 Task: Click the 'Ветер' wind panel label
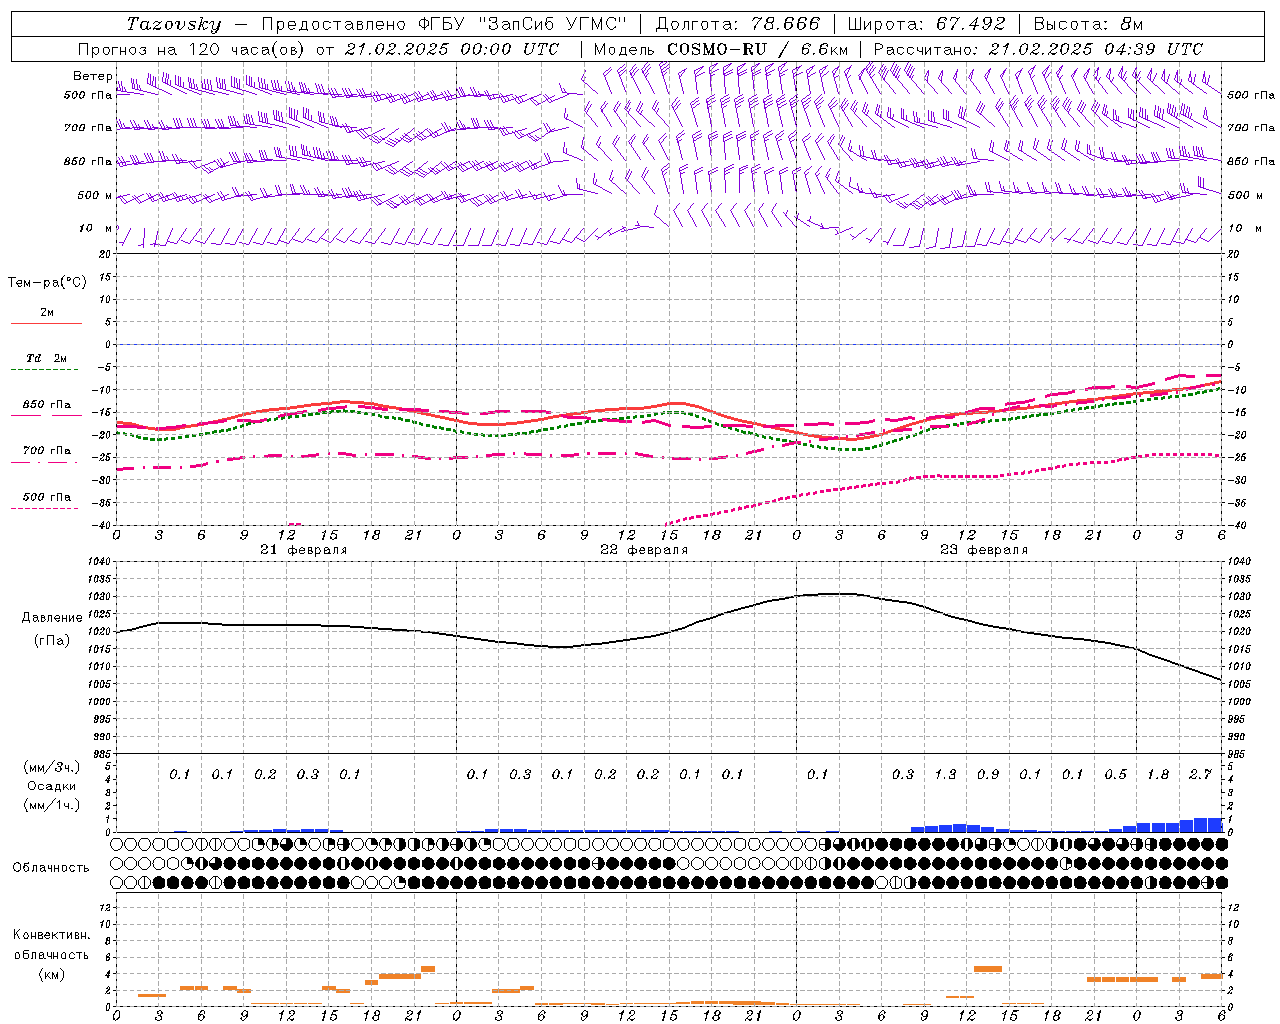pyautogui.click(x=92, y=76)
